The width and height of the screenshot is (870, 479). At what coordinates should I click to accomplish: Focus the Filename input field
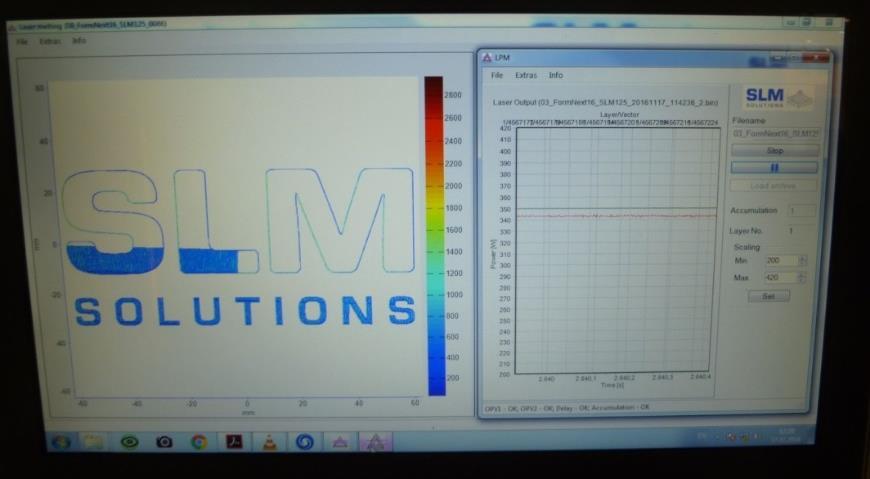[776, 133]
